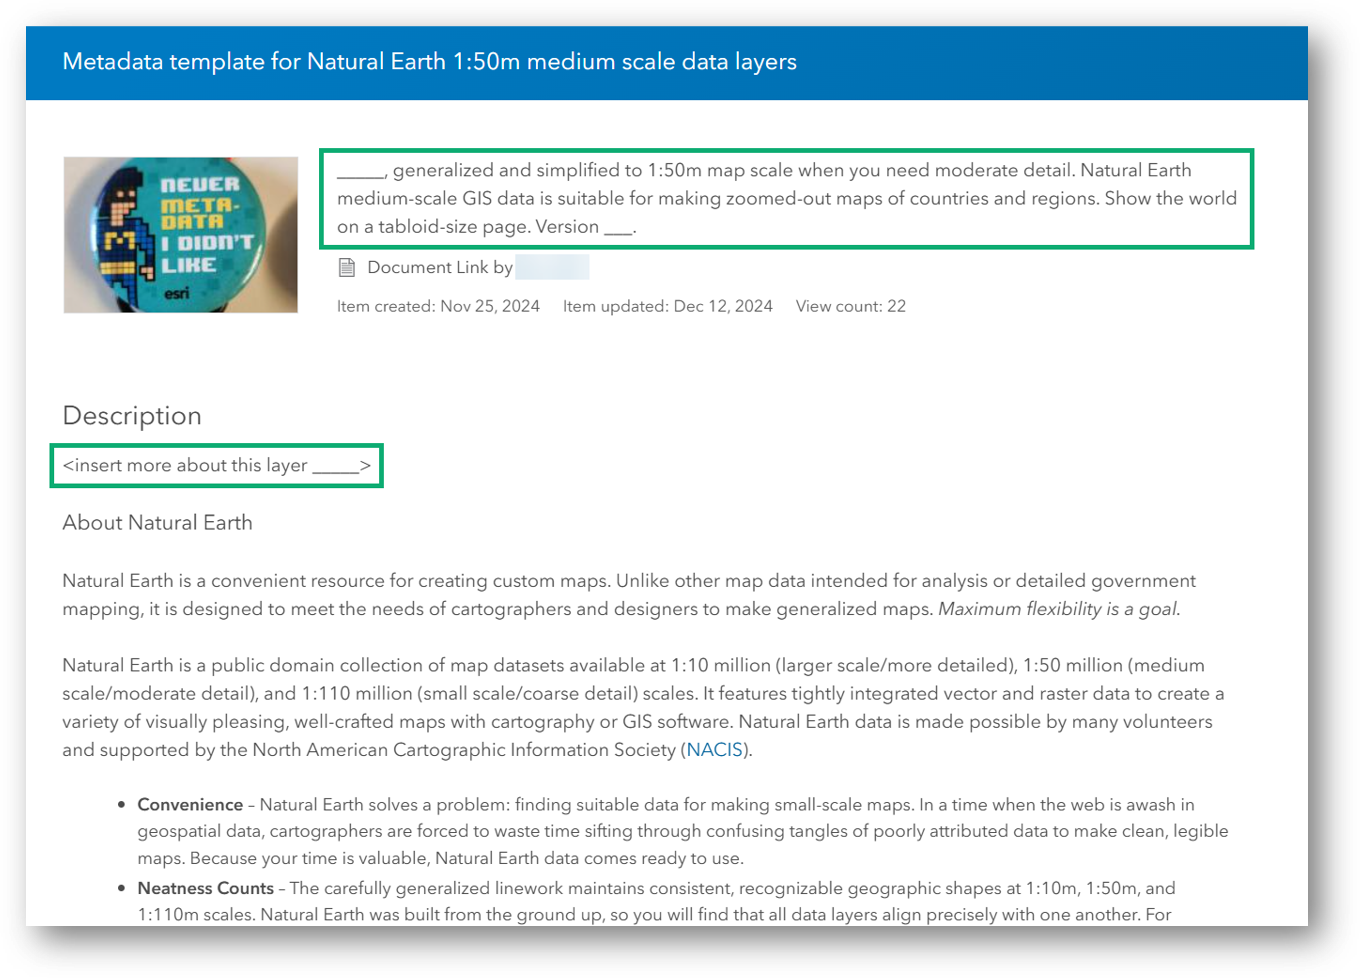The width and height of the screenshot is (1360, 978).
Task: Click the italic 'Maximum flexibility is a goal.' text
Action: click(x=1059, y=609)
